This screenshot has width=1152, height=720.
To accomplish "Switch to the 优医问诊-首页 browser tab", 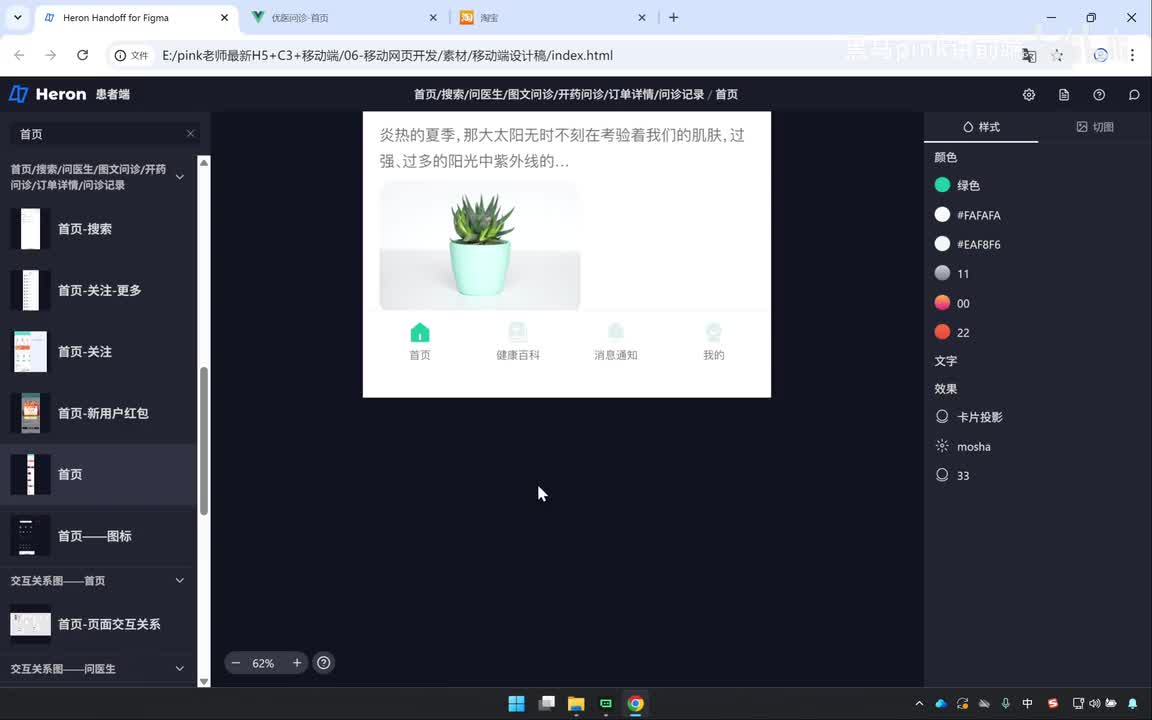I will click(x=344, y=18).
